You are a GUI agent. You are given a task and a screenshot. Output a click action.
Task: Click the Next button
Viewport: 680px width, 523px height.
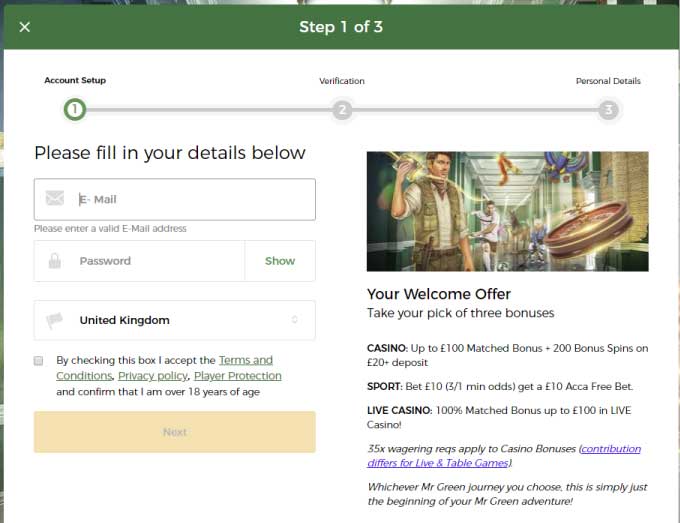click(175, 432)
